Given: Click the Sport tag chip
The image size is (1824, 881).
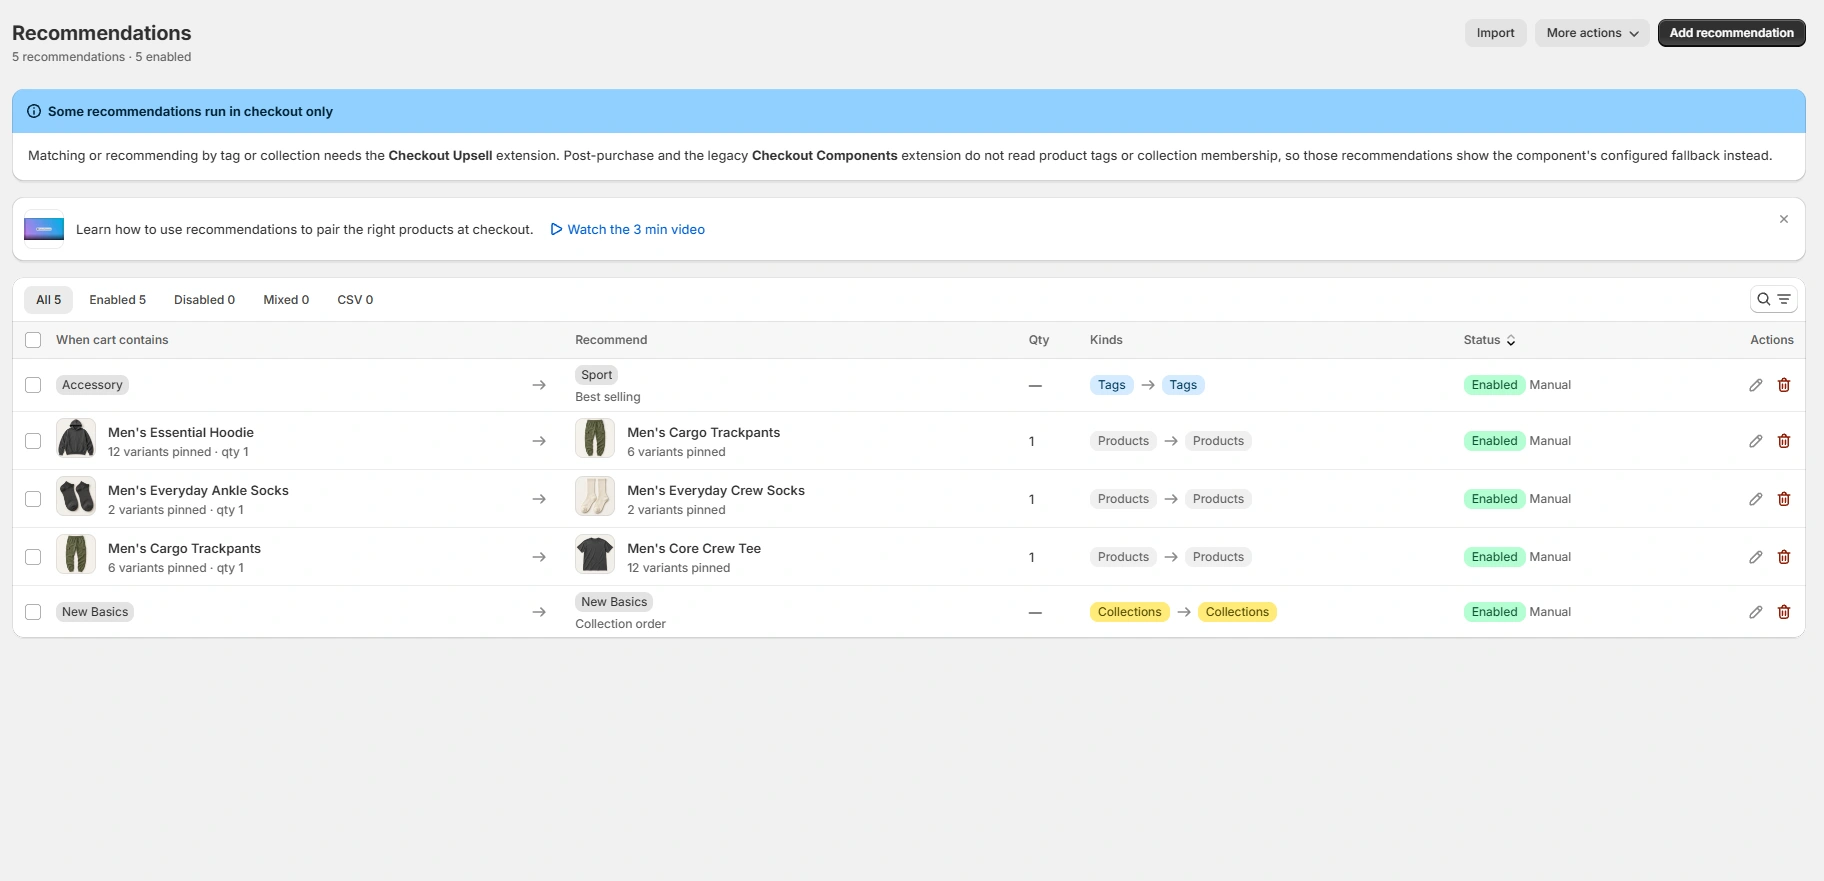Looking at the screenshot, I should tap(596, 375).
